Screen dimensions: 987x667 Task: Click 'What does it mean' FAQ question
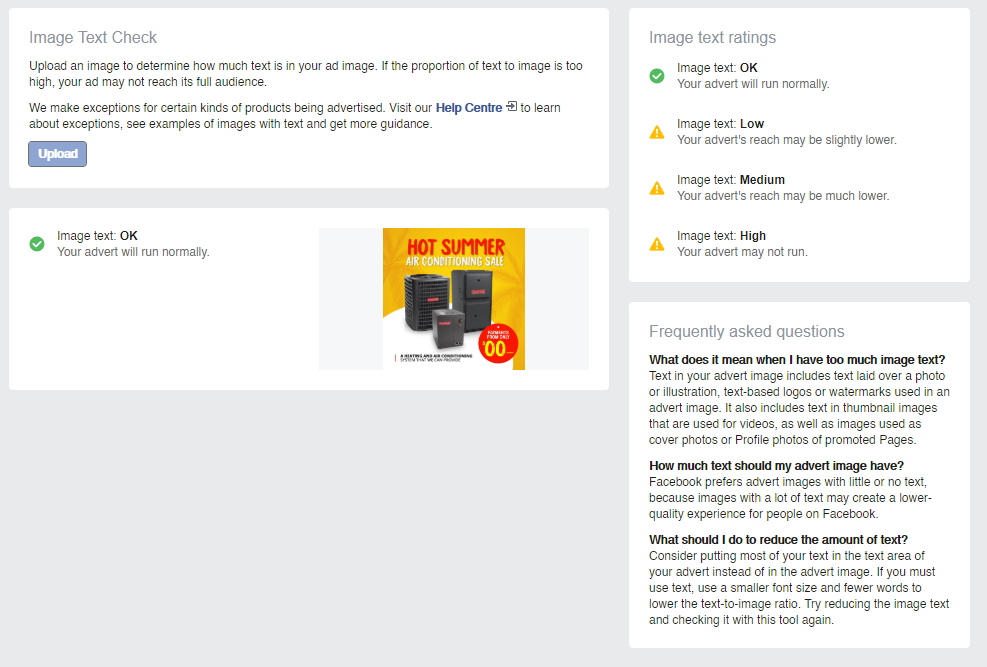(x=797, y=360)
